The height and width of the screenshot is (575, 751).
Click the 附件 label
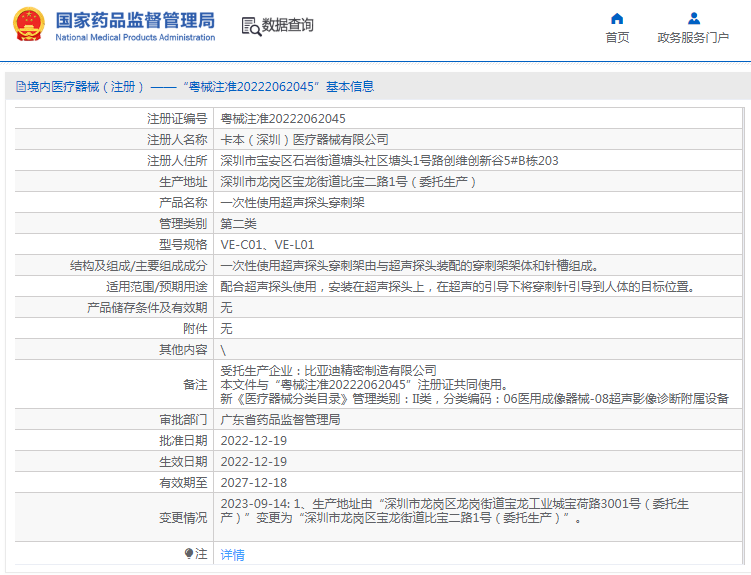tap(195, 329)
